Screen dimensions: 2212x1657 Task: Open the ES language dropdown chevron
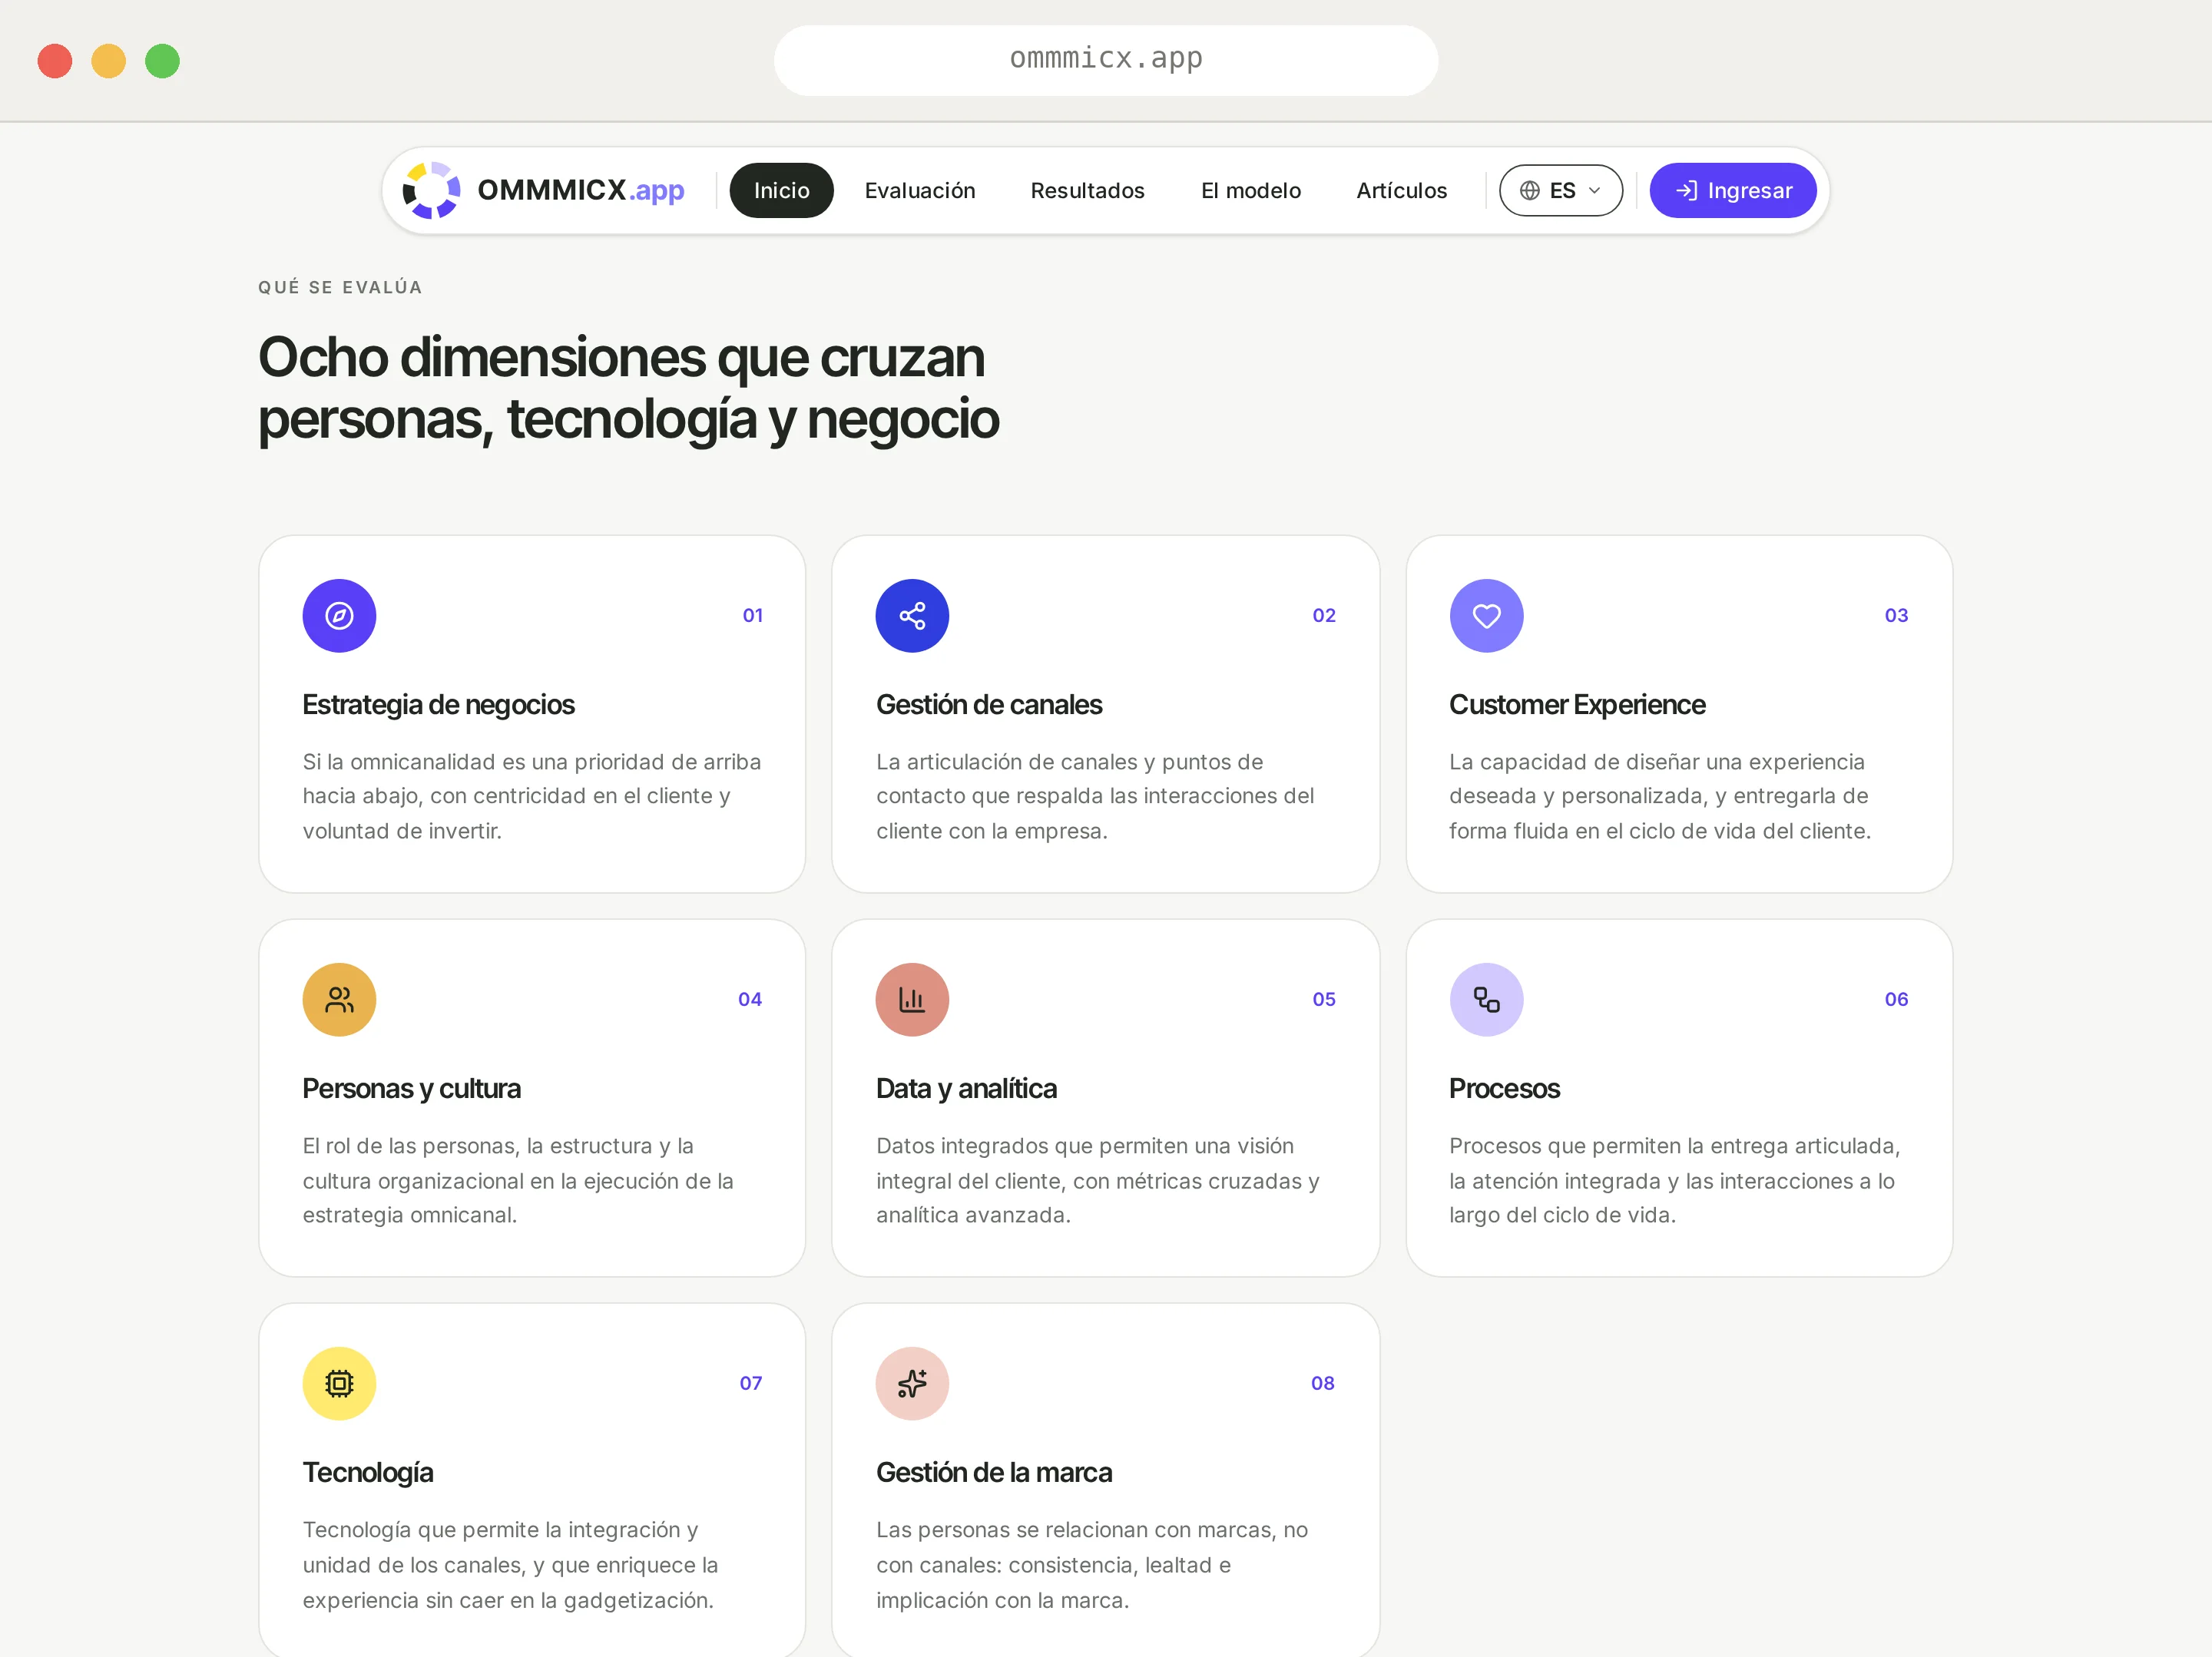click(1594, 190)
